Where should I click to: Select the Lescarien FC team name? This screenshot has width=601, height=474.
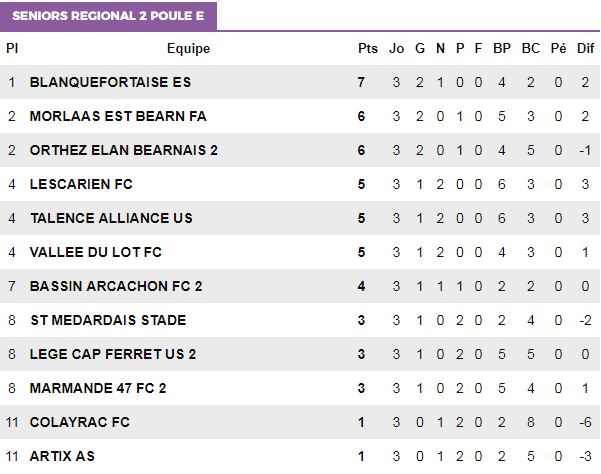pyautogui.click(x=81, y=184)
